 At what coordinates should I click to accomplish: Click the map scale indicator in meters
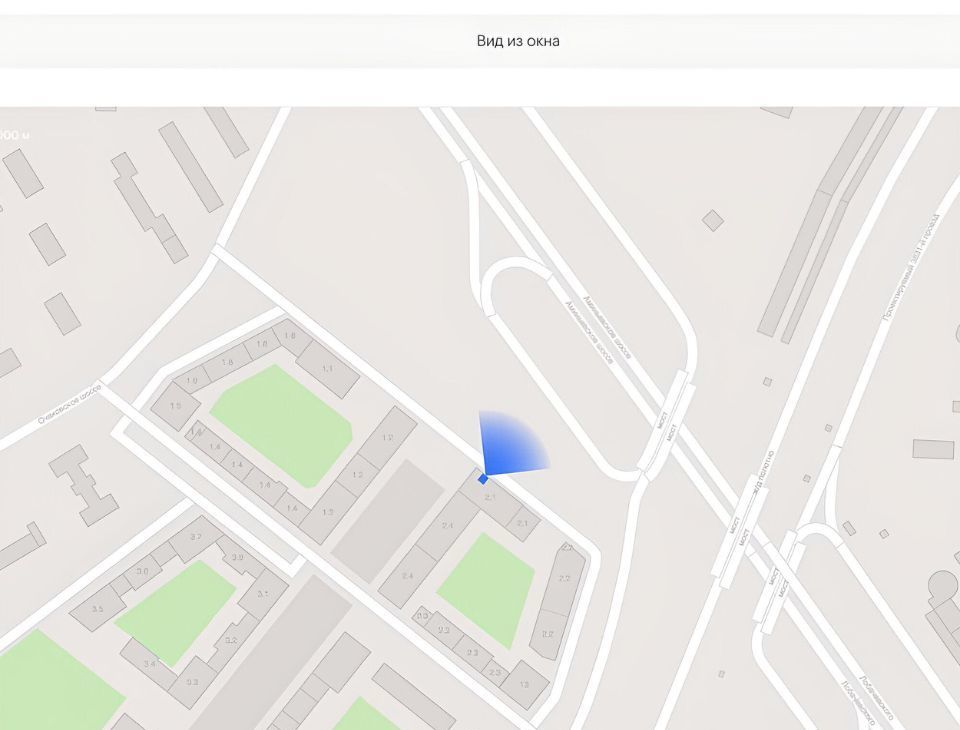(x=13, y=135)
